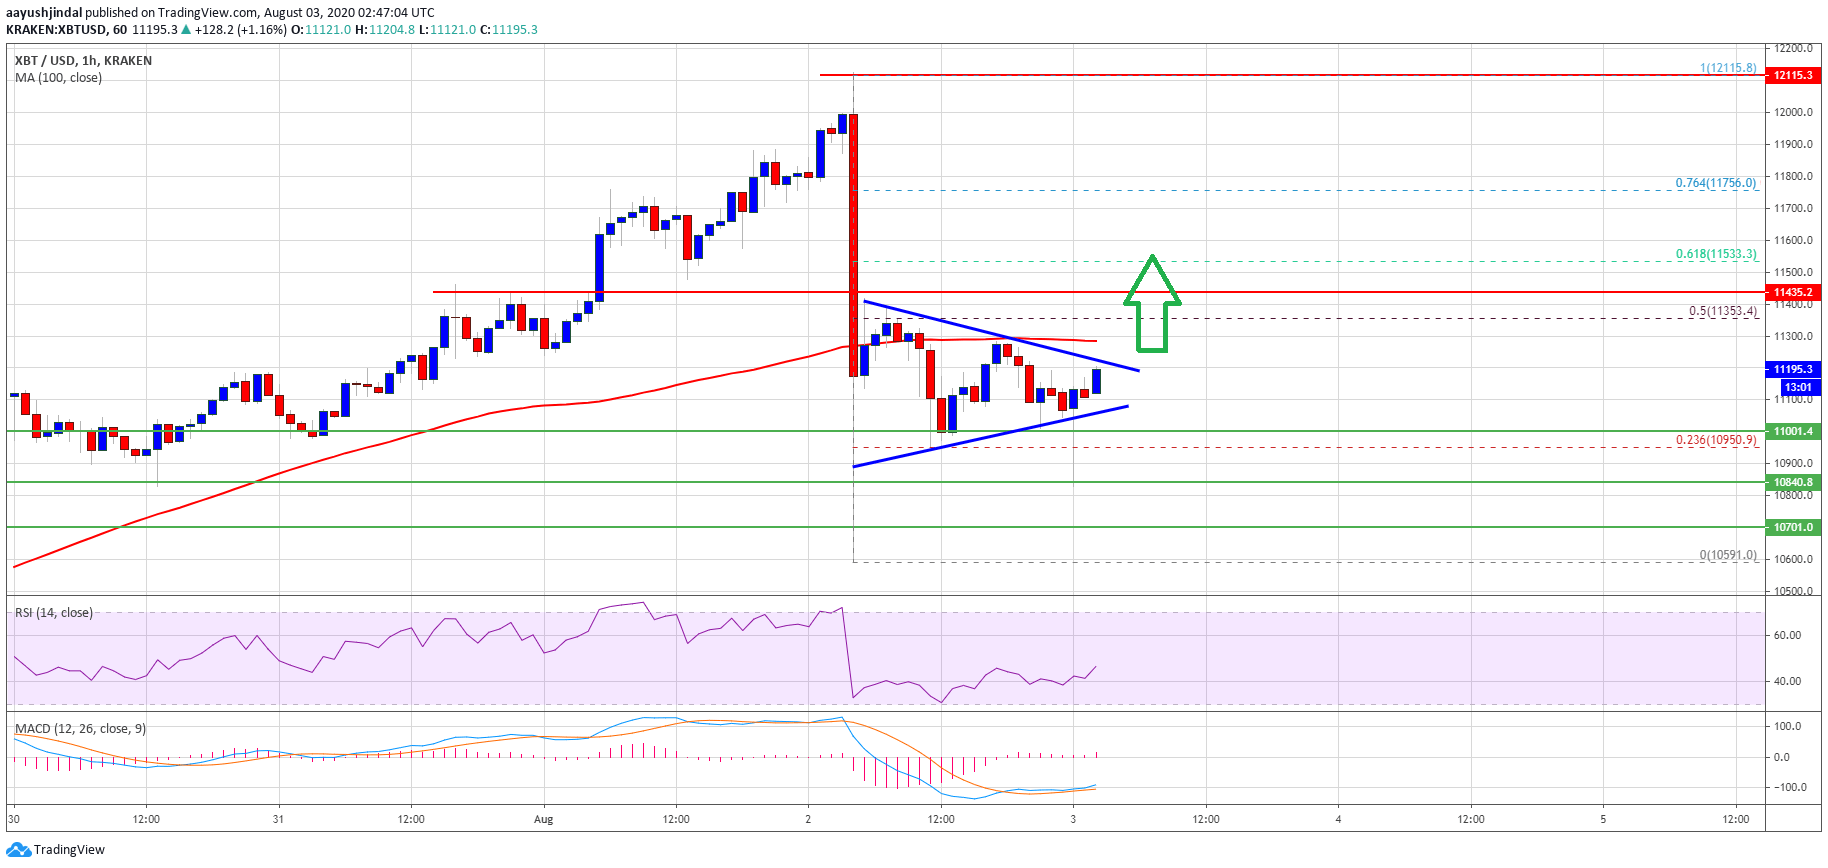Click the MACD 100.0 axis value
Viewport: 1828px width, 868px height.
click(1788, 726)
